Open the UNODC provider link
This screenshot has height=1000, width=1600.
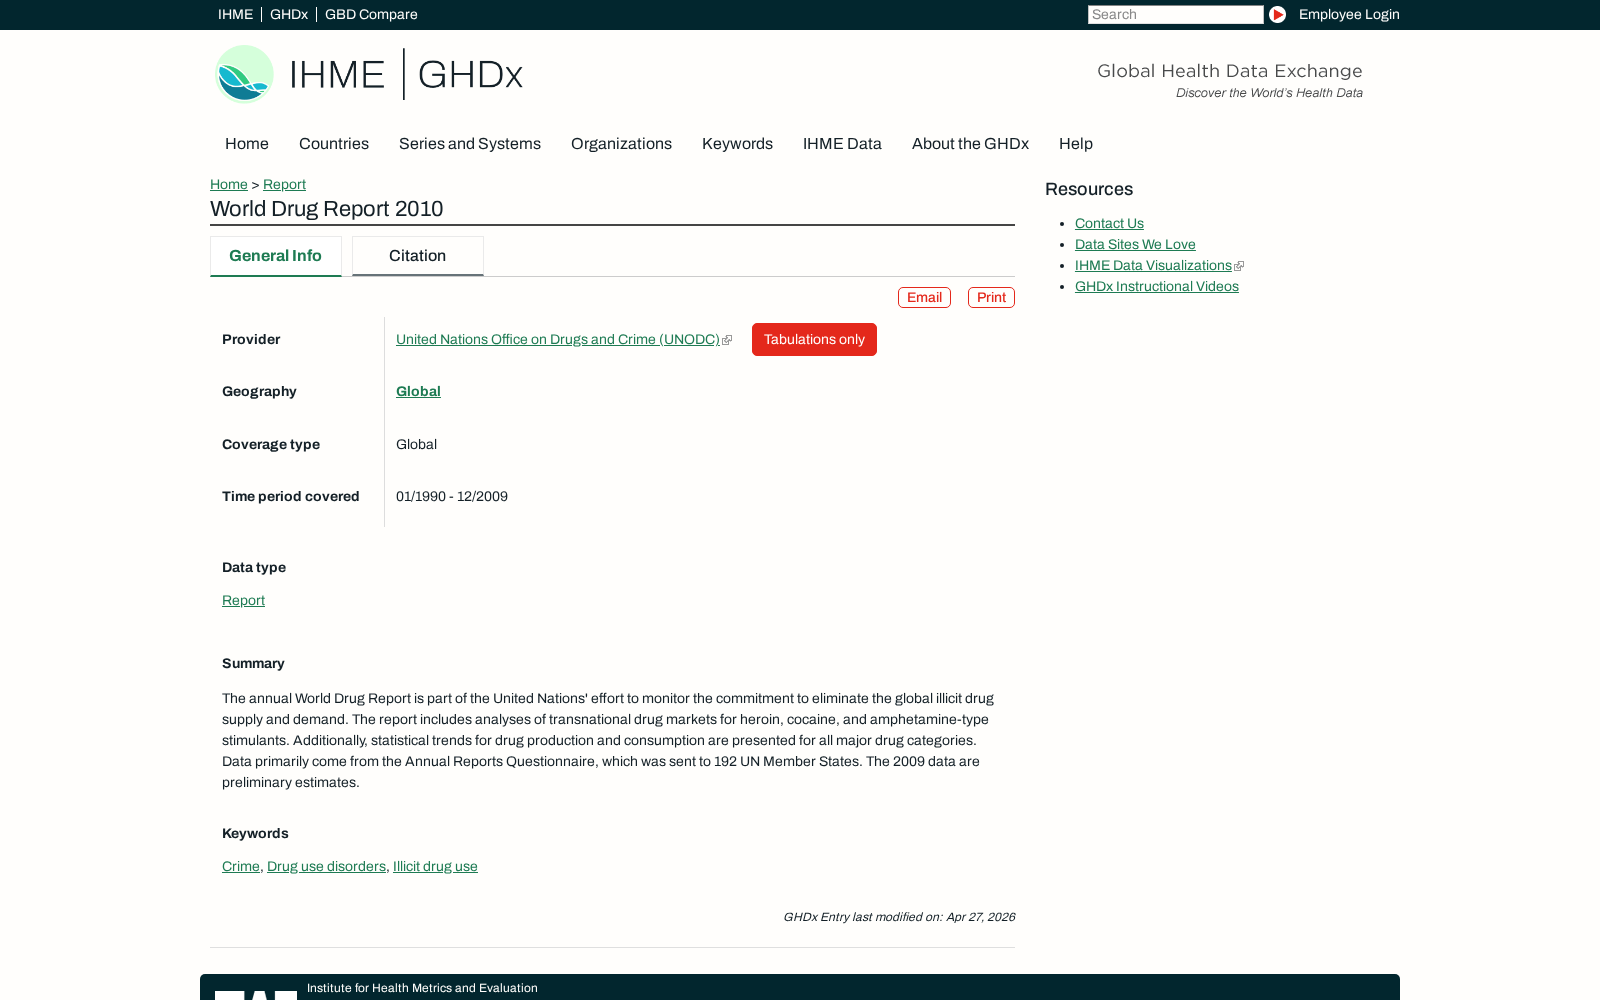coord(558,340)
